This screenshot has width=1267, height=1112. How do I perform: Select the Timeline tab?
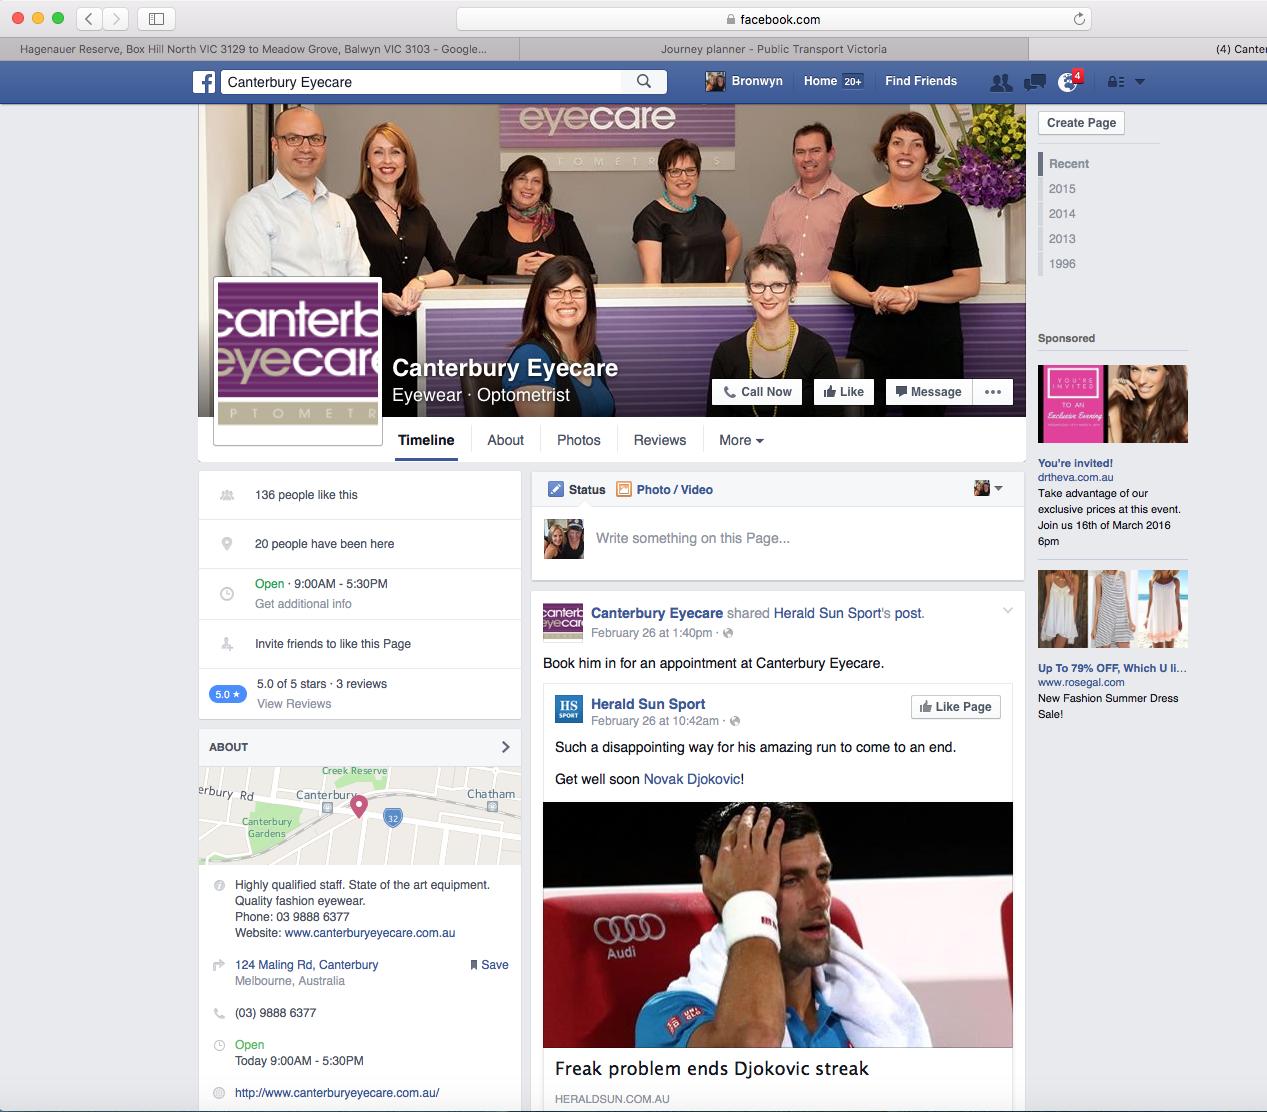426,440
